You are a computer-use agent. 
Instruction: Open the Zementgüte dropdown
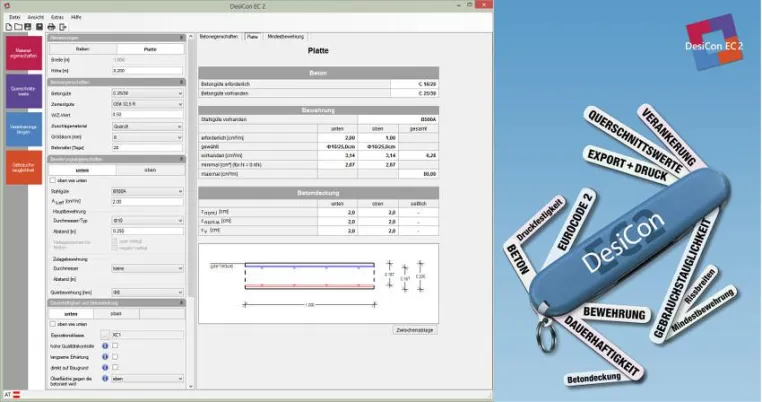(x=147, y=104)
